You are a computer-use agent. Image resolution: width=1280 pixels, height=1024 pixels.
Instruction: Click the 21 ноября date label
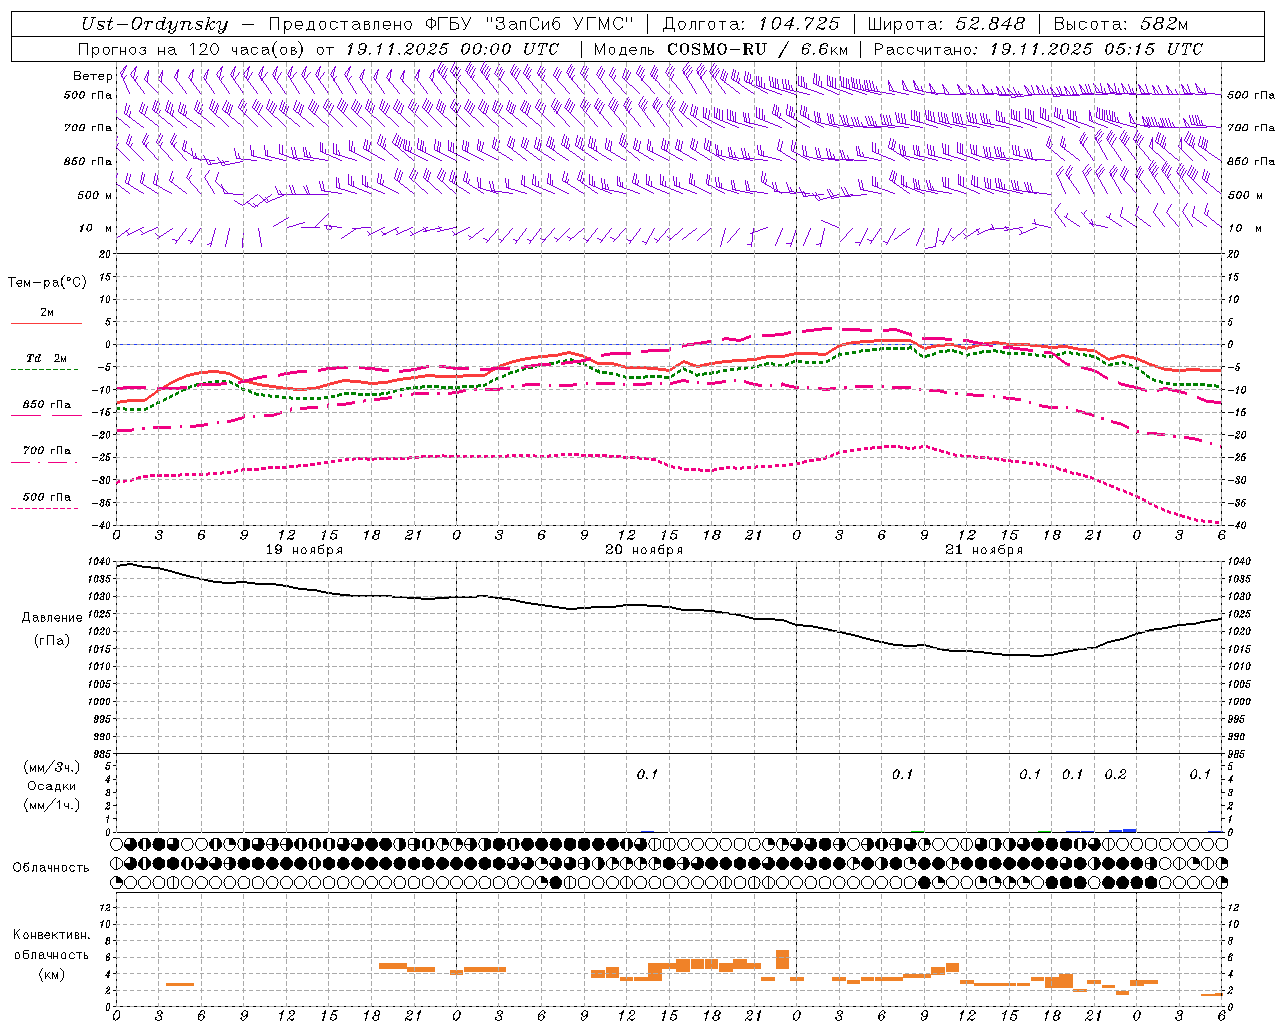click(x=984, y=550)
